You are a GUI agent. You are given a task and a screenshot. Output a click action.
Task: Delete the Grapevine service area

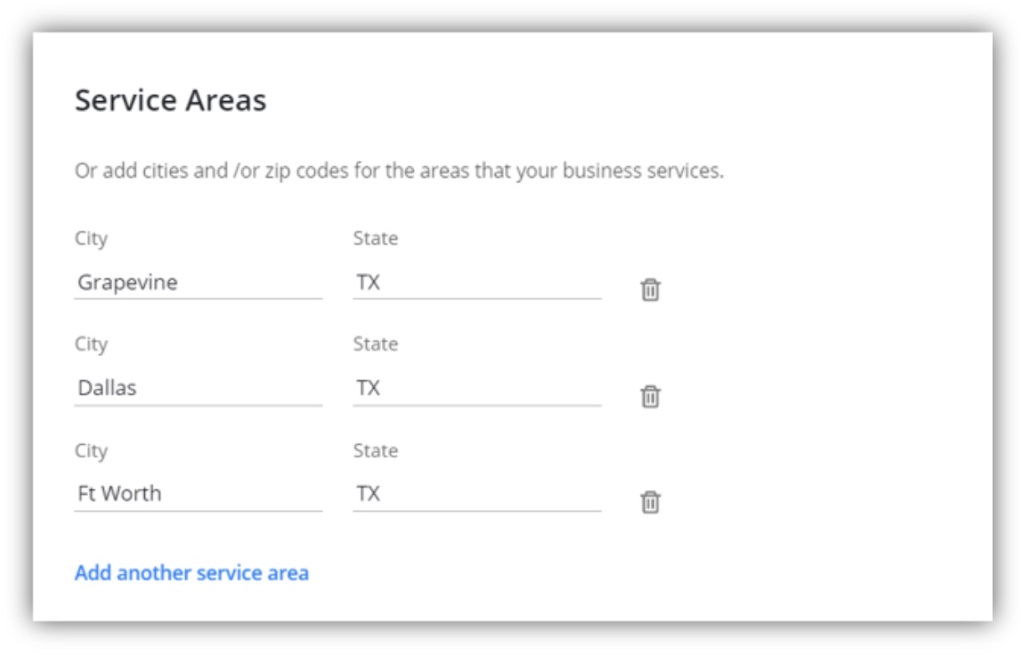[x=650, y=290]
